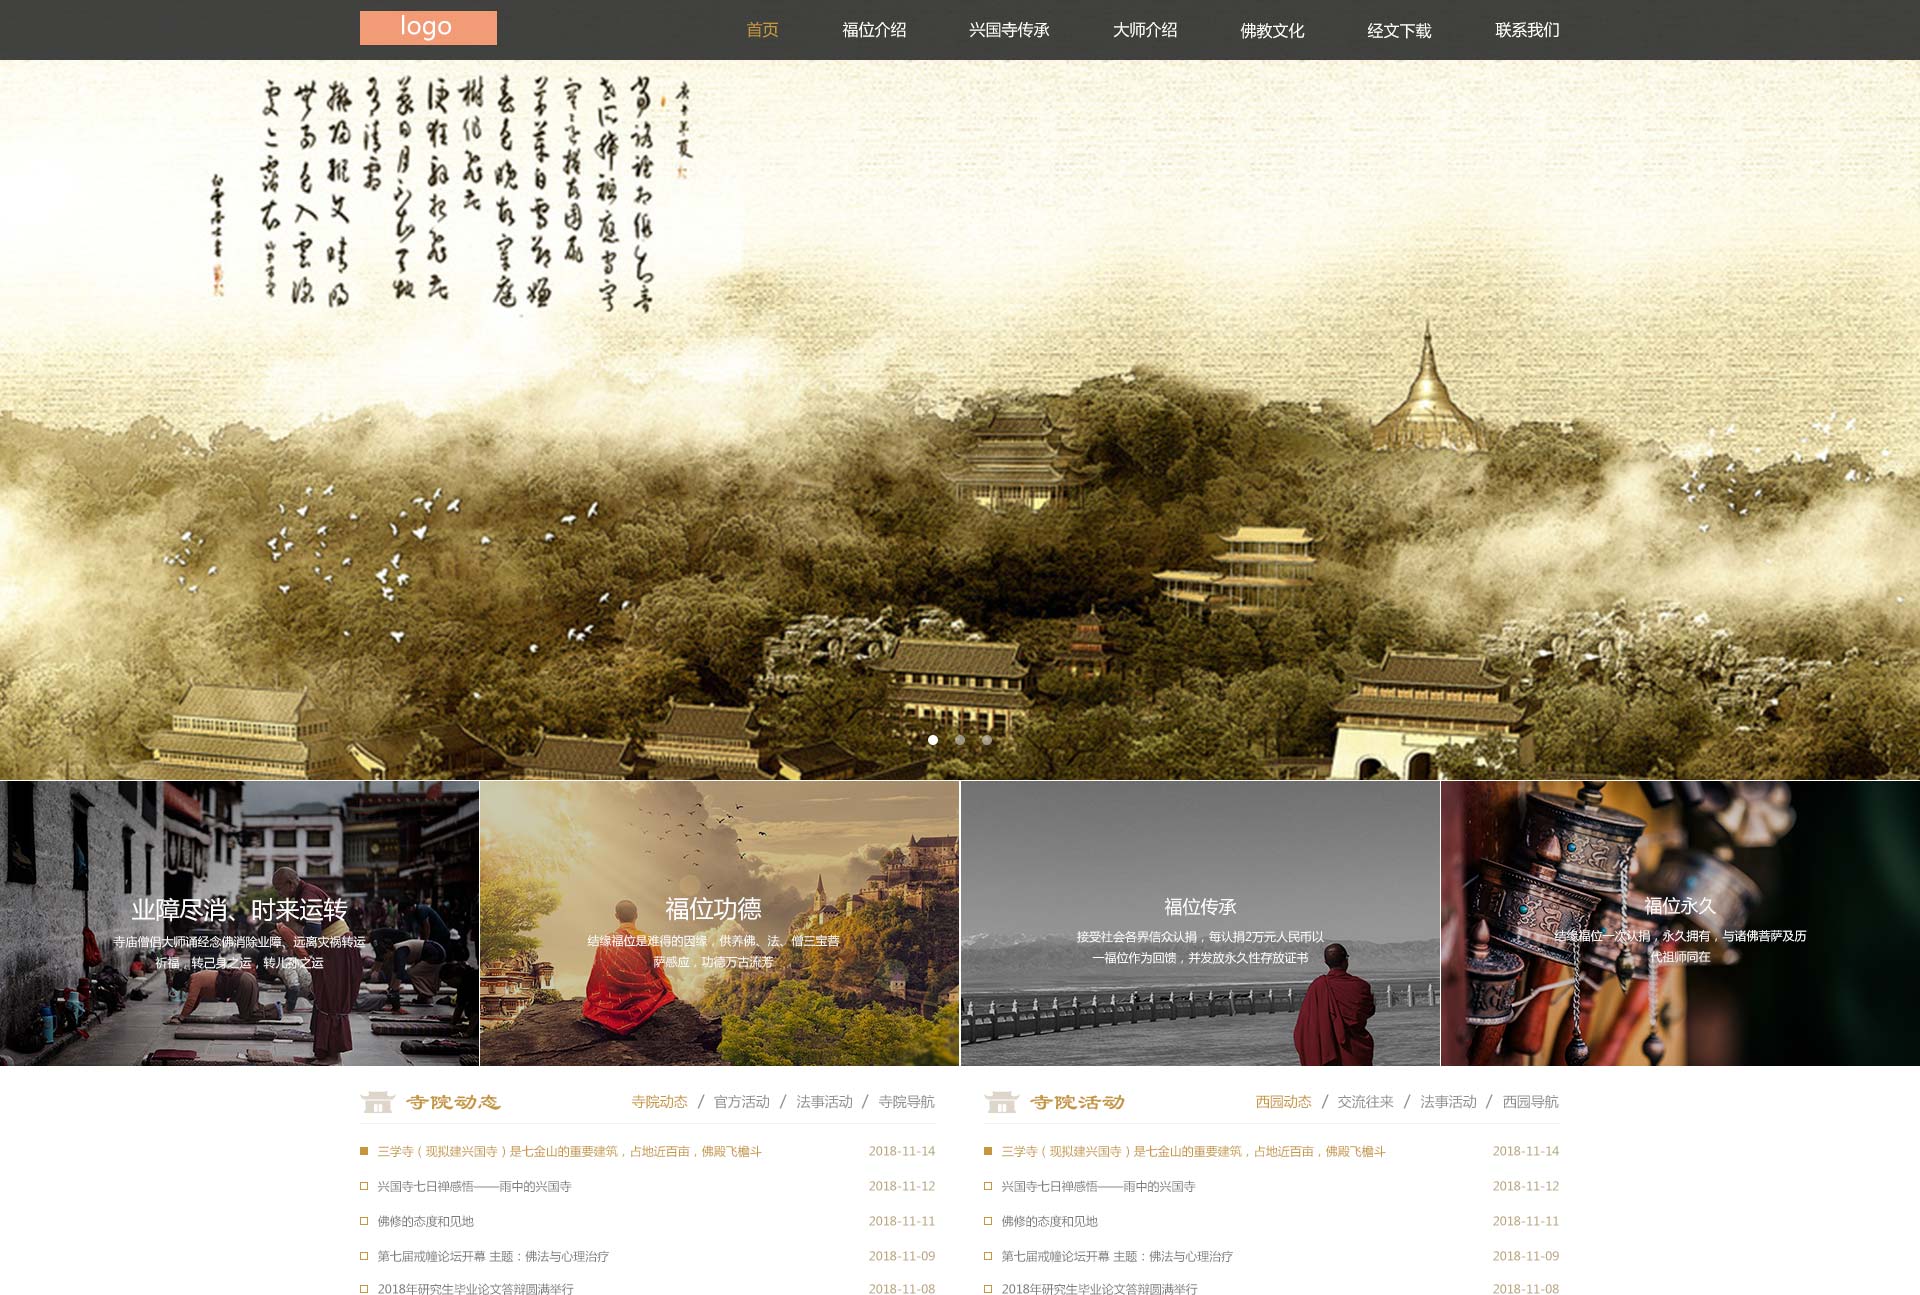
Task: Switch to the 法事活动 tab under 寺院动态
Action: pyautogui.click(x=824, y=1102)
